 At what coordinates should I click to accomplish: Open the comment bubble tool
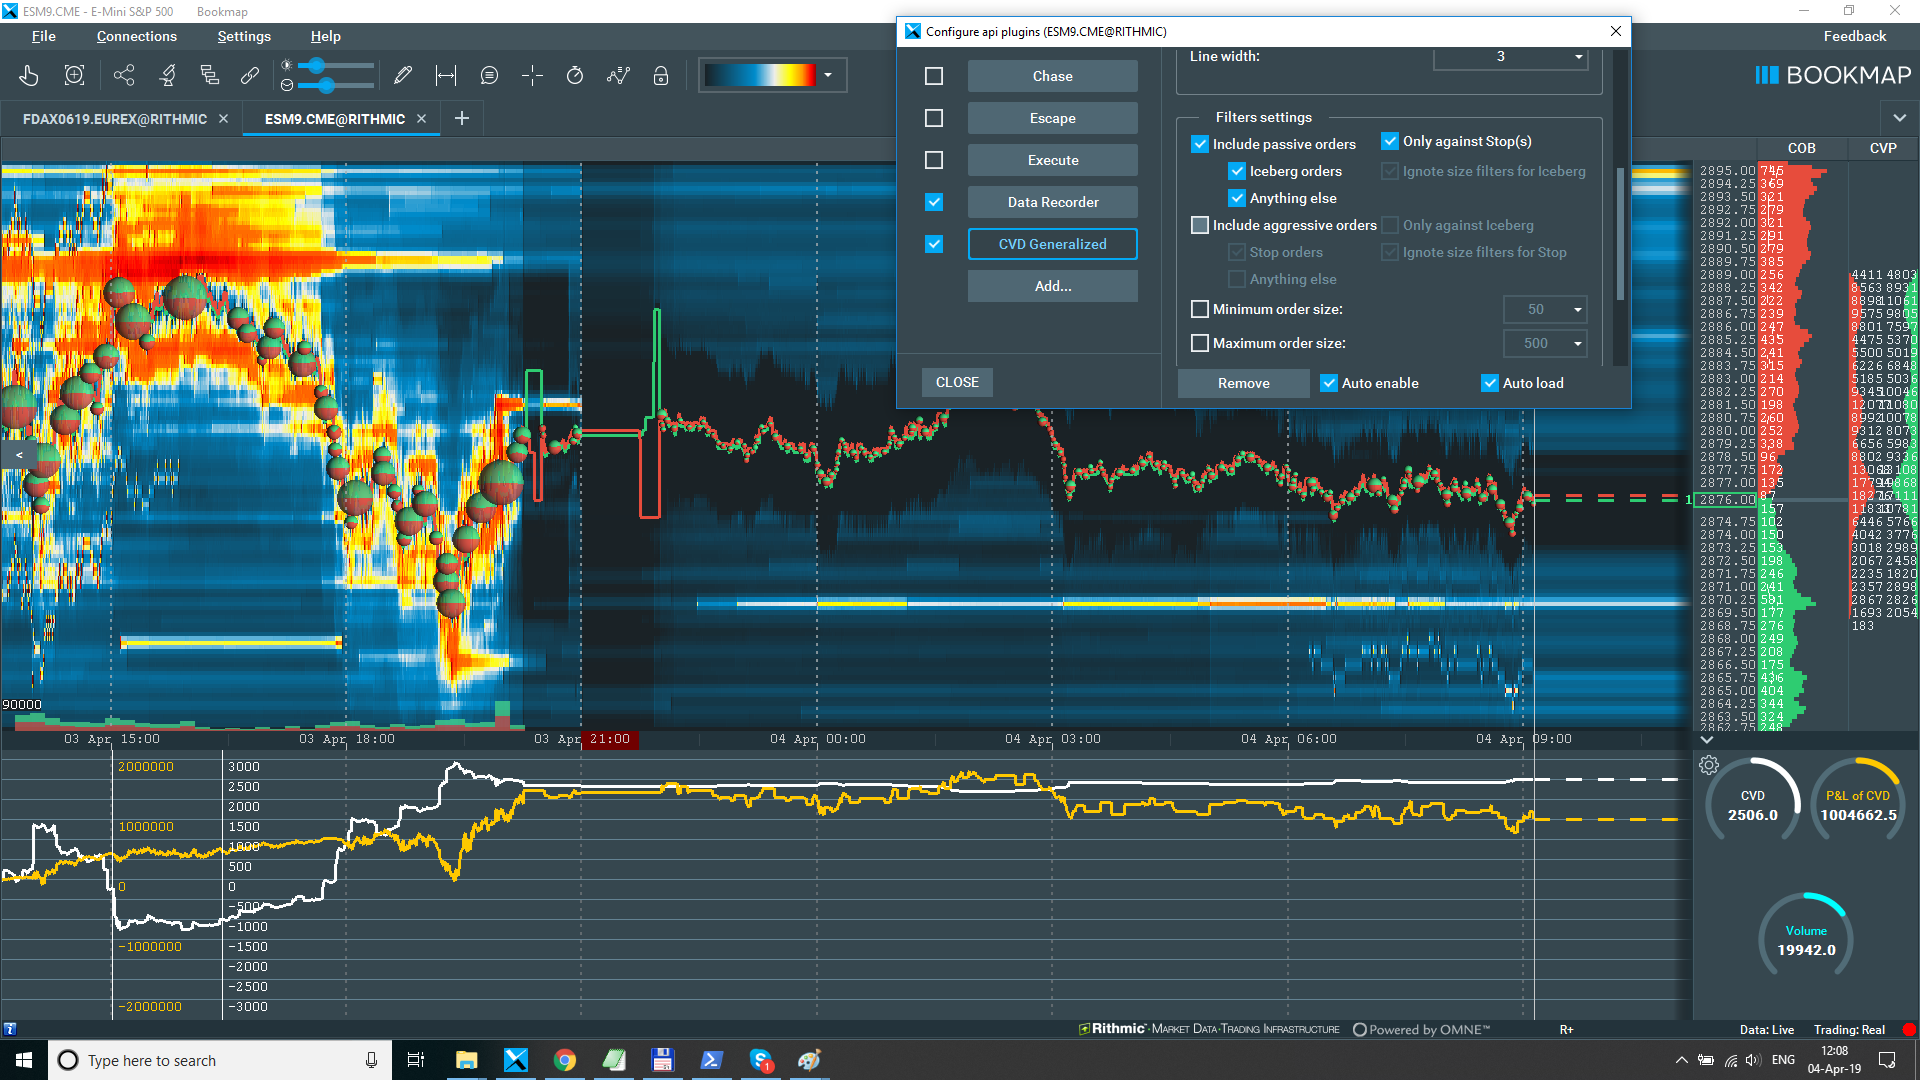489,75
